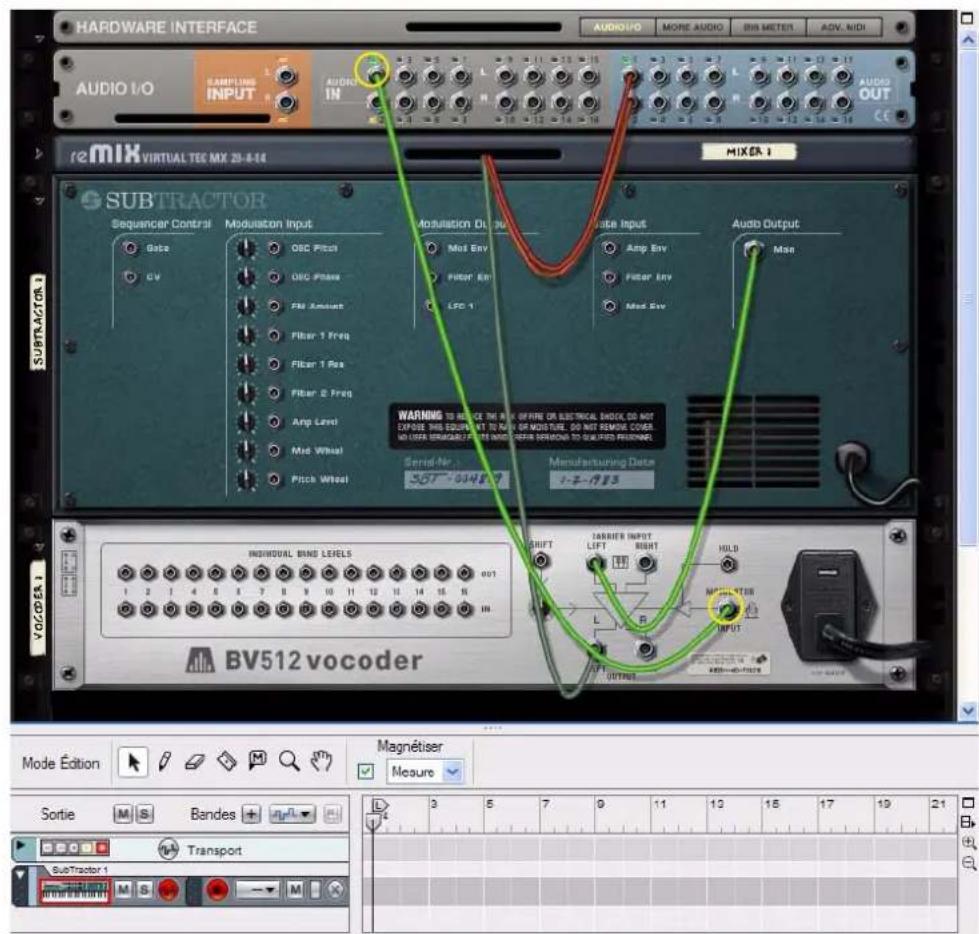Click the SubTractor 1 keyboard track icon
Viewport: 979px width, 934px height.
coord(75,890)
